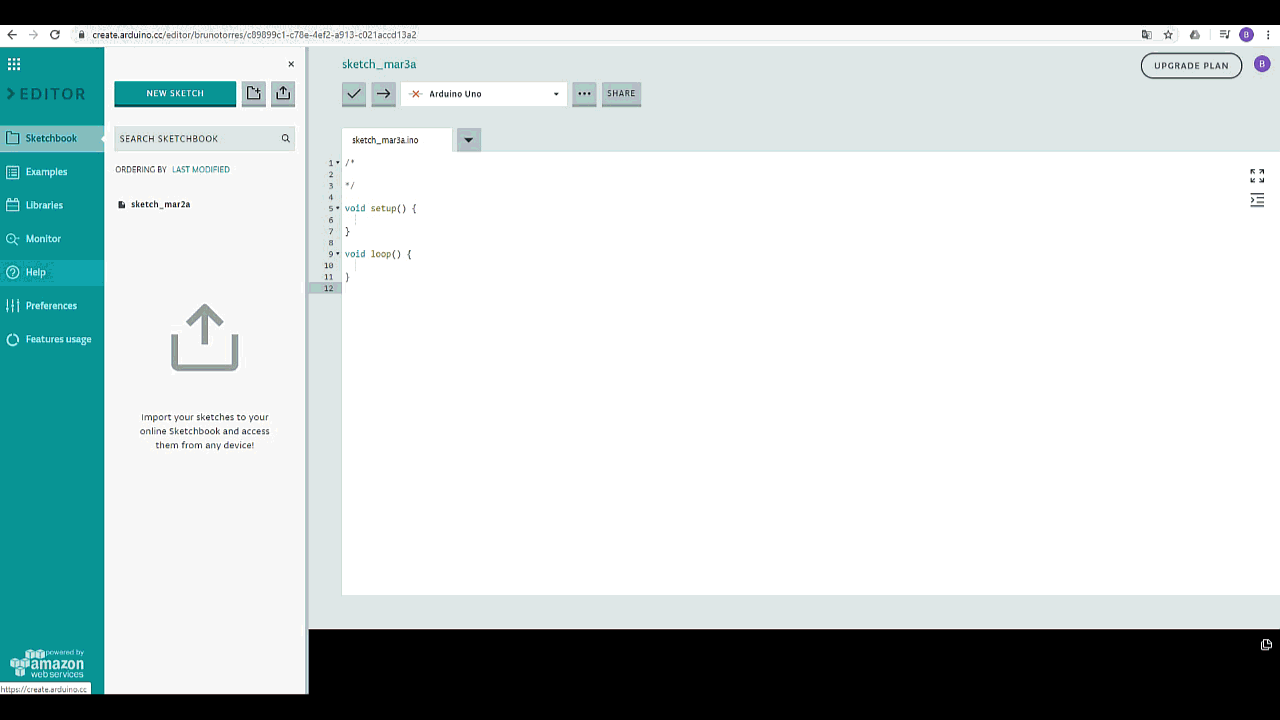Screen dimensions: 1280x720
Task: Expand the sketch tab dropdown arrow
Action: click(468, 140)
